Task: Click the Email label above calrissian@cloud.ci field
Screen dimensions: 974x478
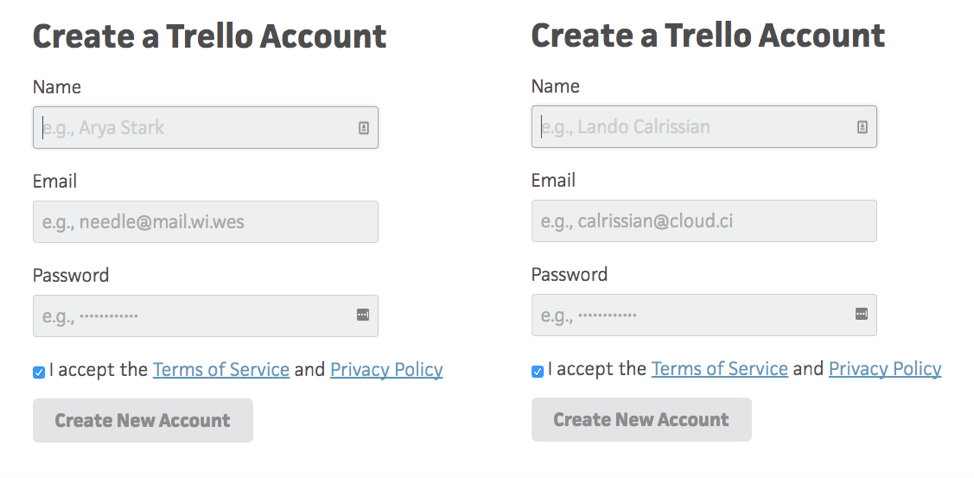Action: click(x=553, y=180)
